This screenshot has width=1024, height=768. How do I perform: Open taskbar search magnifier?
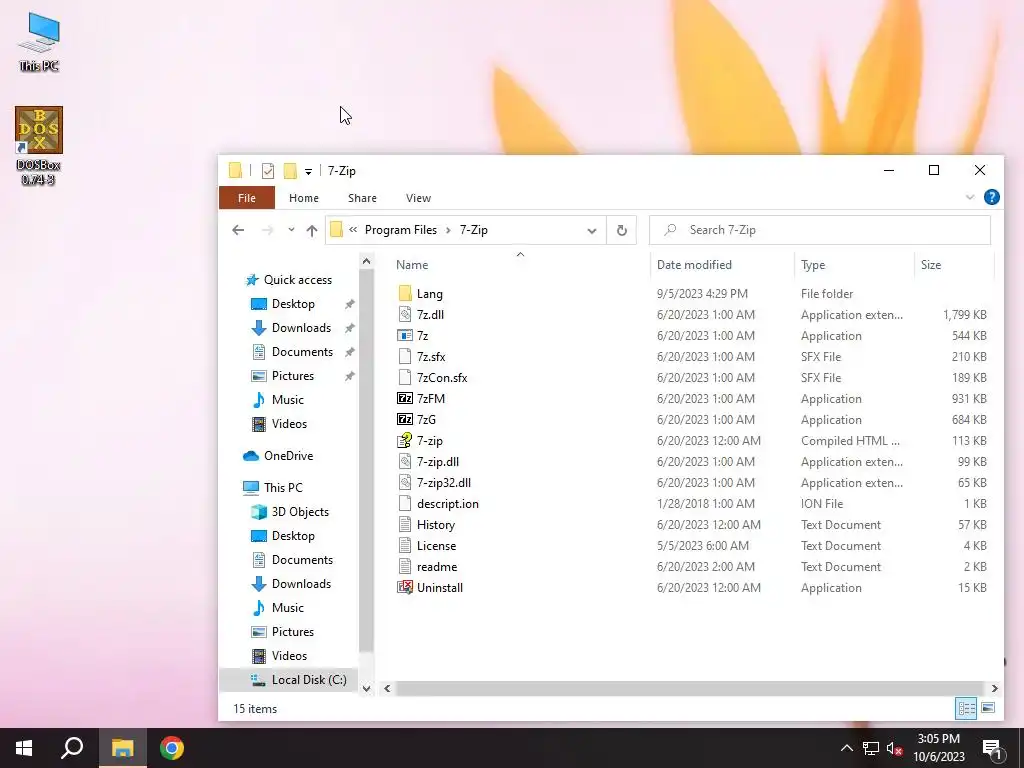(x=72, y=748)
